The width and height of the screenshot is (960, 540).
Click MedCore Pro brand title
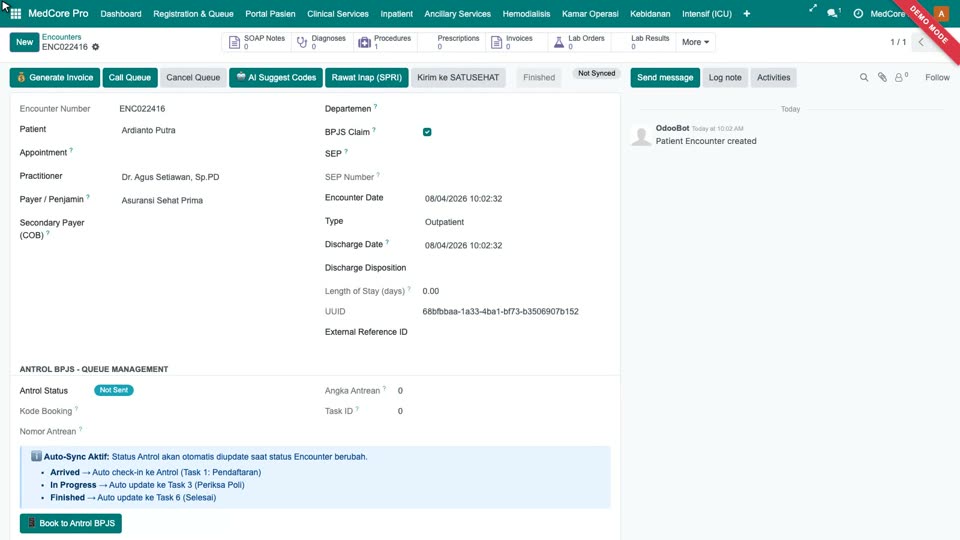[58, 13]
